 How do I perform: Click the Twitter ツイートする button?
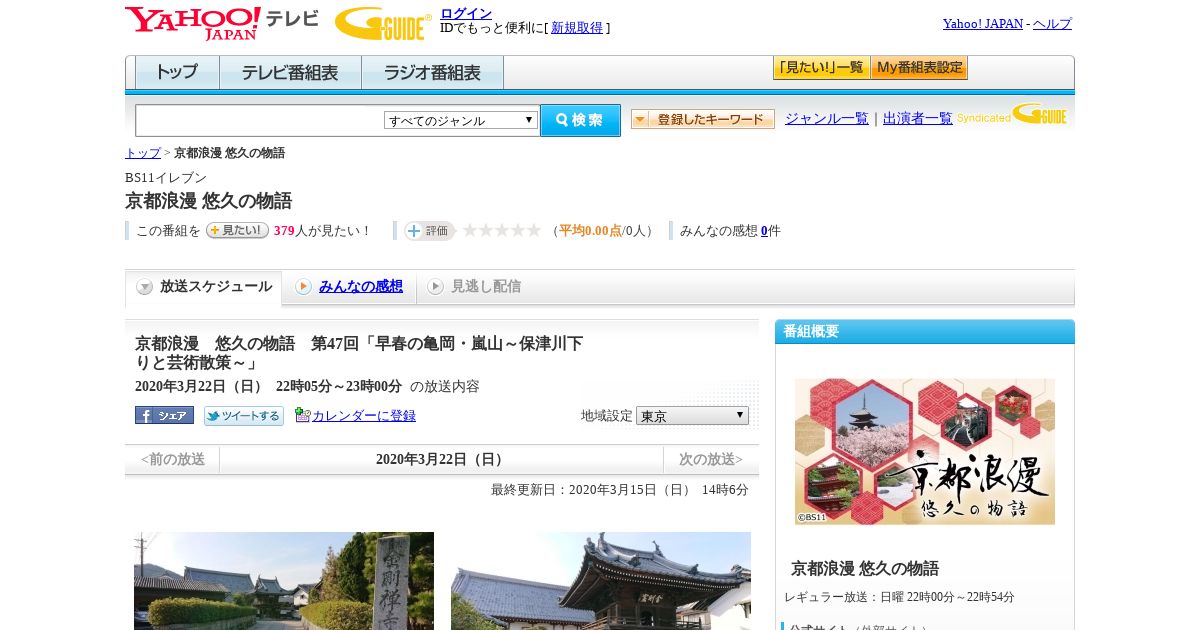click(x=244, y=415)
